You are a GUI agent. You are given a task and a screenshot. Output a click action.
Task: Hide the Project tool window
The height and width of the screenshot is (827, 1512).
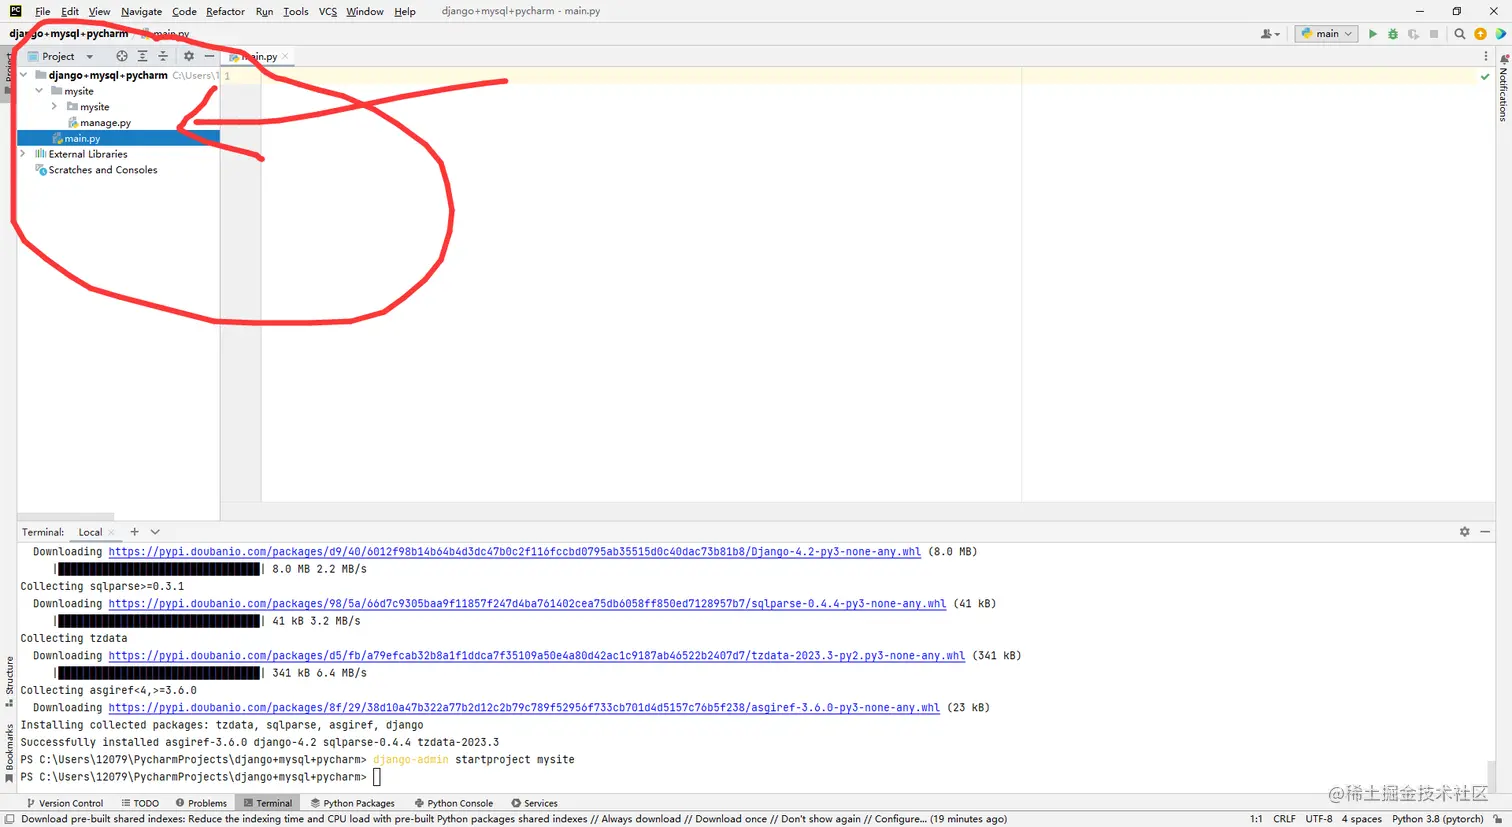coord(209,56)
